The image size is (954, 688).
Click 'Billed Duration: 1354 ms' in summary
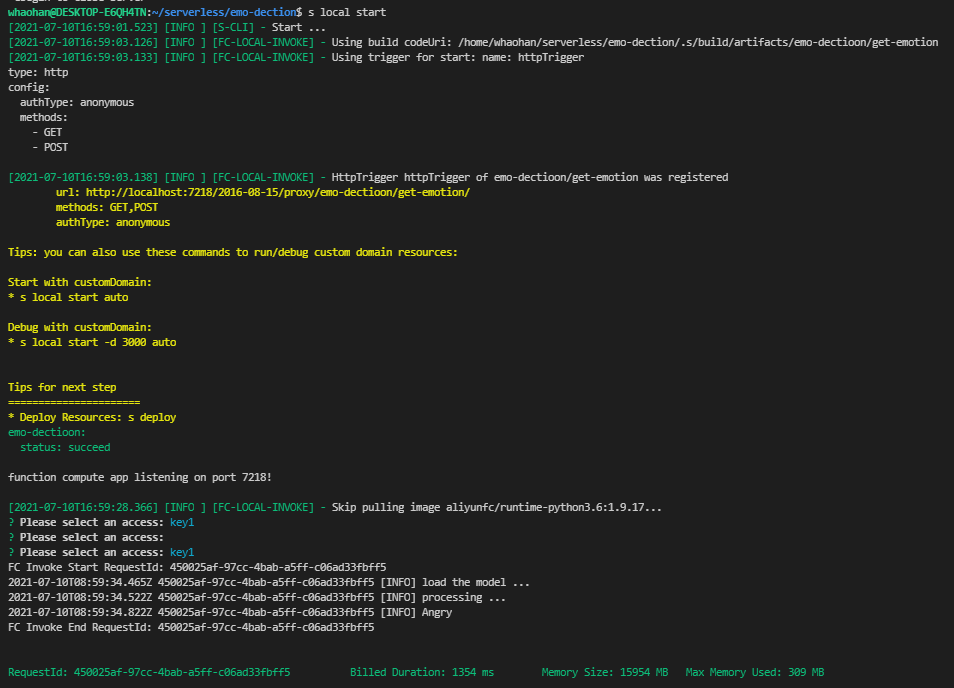click(x=422, y=672)
